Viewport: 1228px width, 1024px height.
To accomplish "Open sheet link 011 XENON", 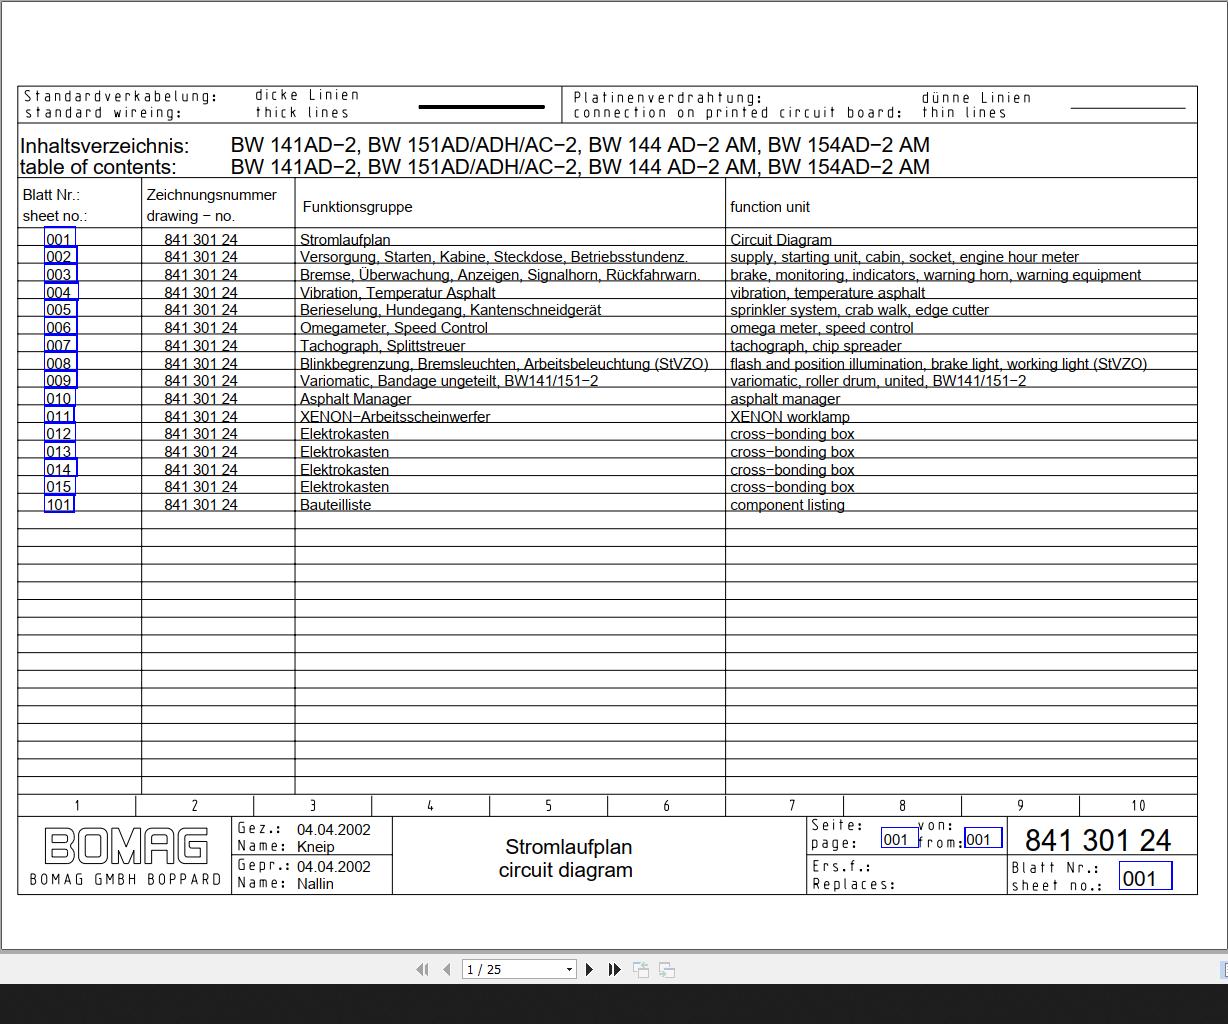I will pos(59,416).
